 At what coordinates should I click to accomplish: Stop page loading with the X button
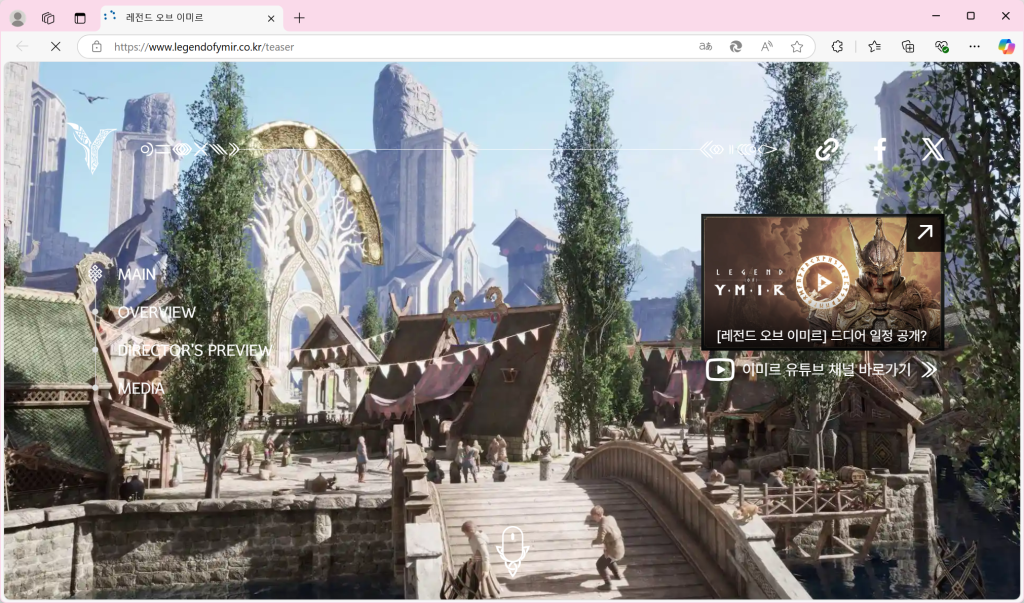56,46
